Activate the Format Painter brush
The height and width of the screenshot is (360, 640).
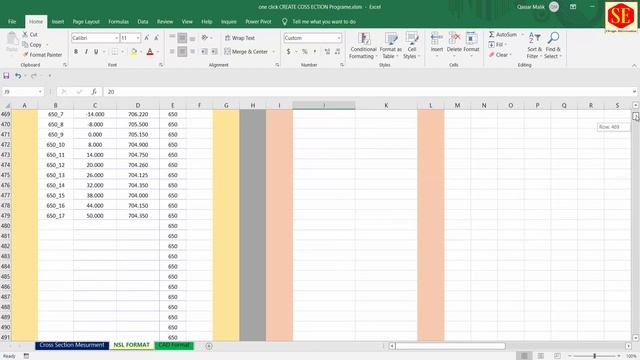pos(25,55)
